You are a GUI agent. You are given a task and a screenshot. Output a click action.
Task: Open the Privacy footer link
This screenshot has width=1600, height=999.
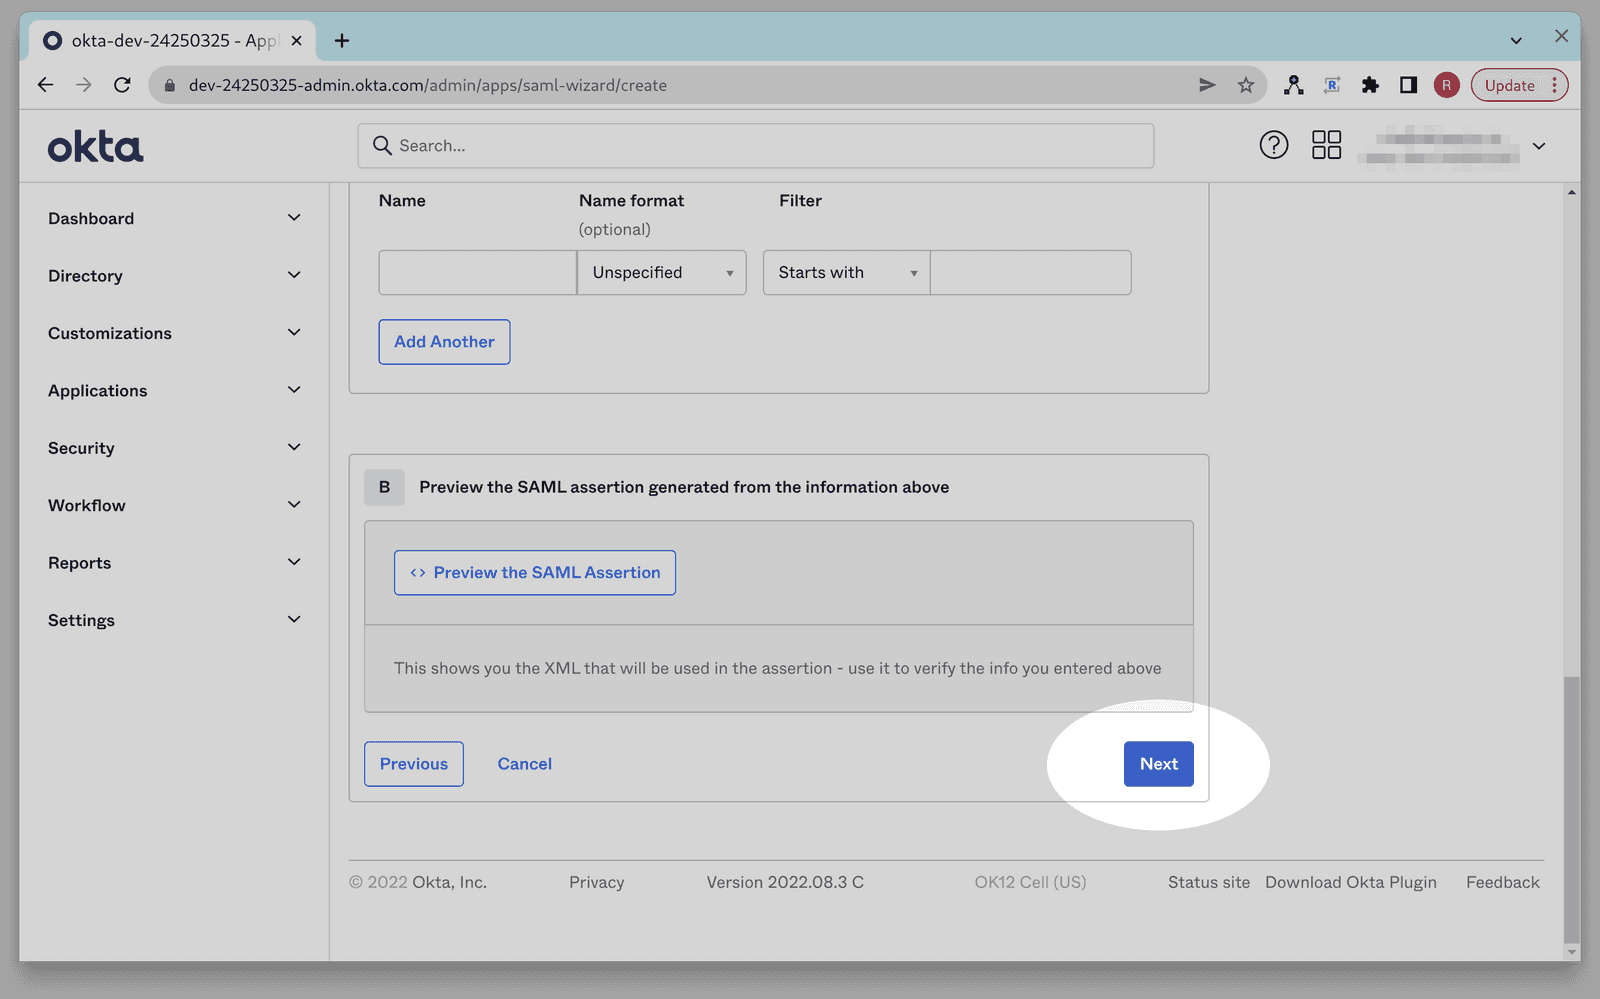pos(597,882)
